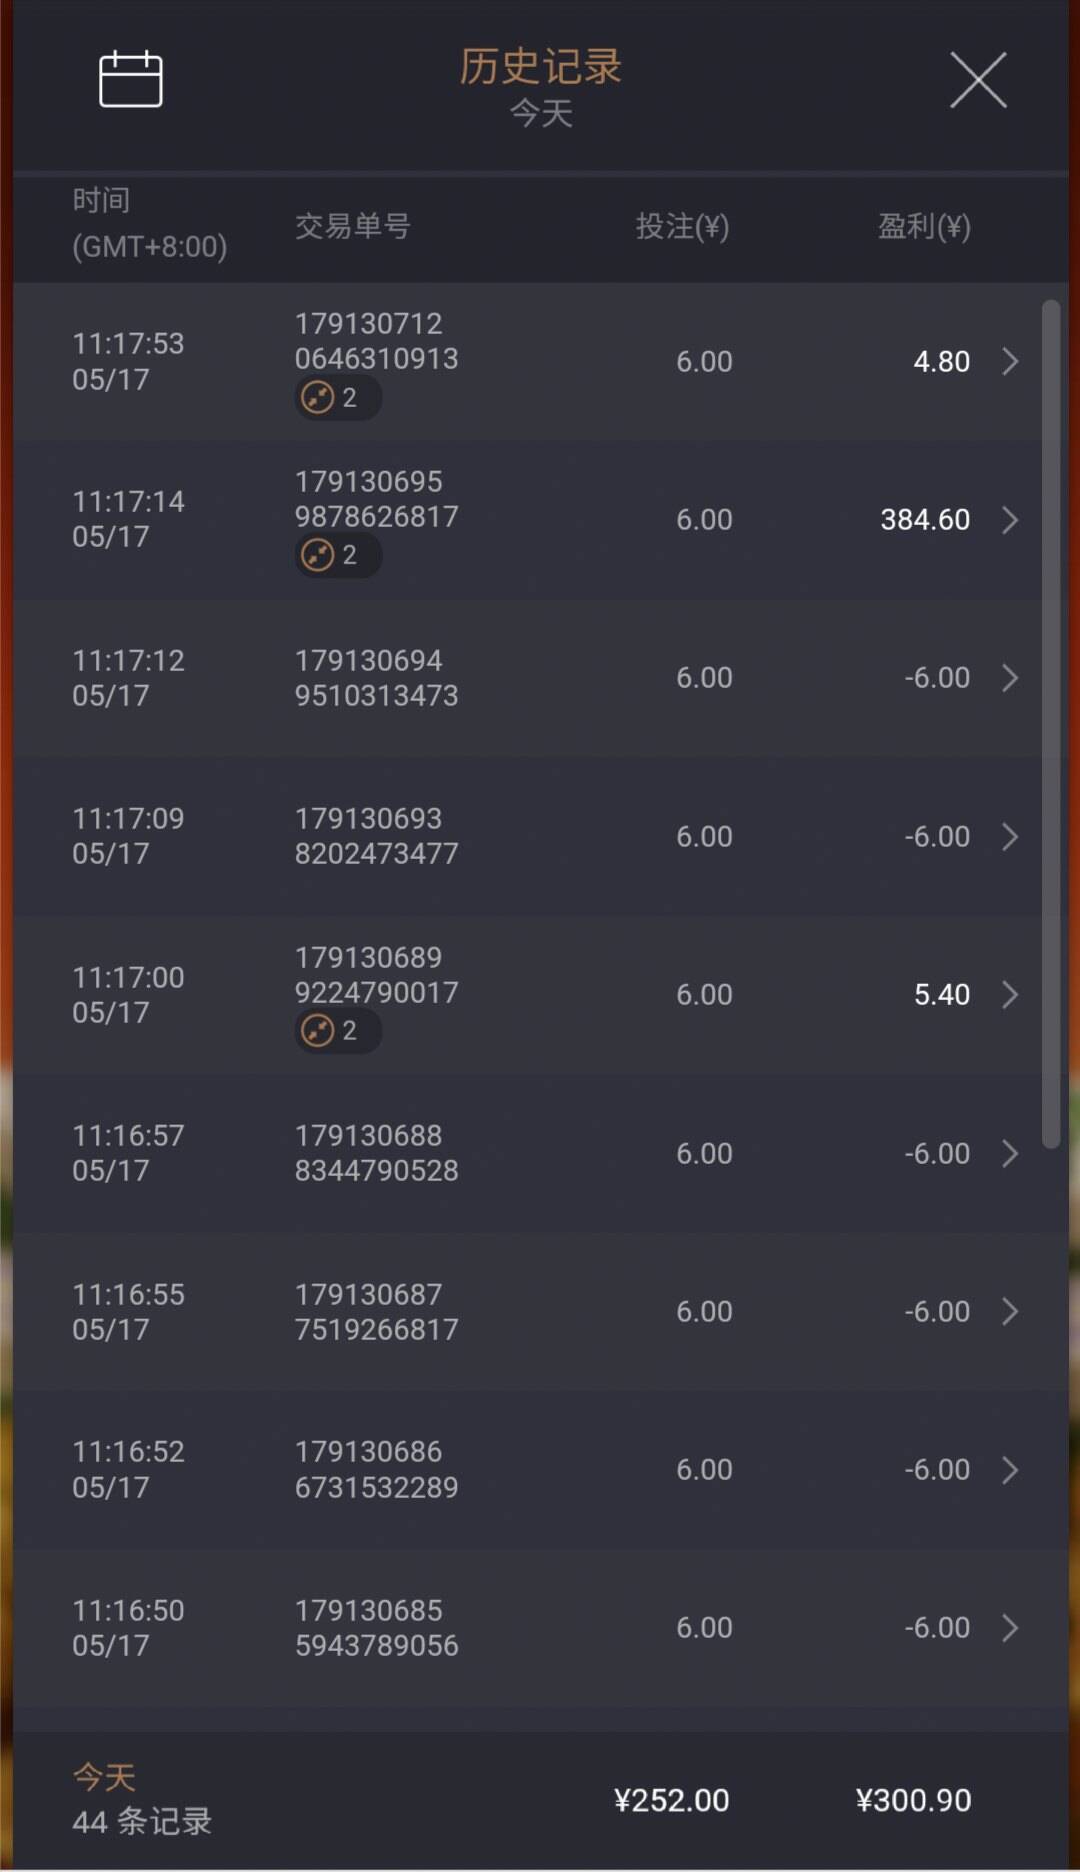The height and width of the screenshot is (1872, 1080).
Task: Click the 历史记录 title heading
Action: pyautogui.click(x=540, y=67)
